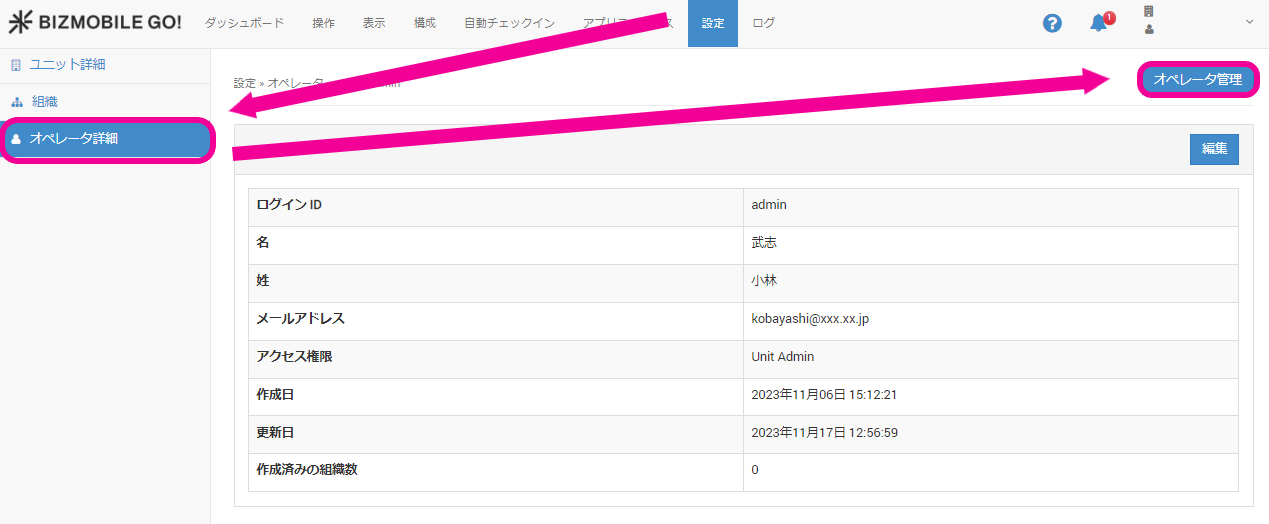Click the 編集 button to edit operator
This screenshot has width=1269, height=524.
(1214, 149)
